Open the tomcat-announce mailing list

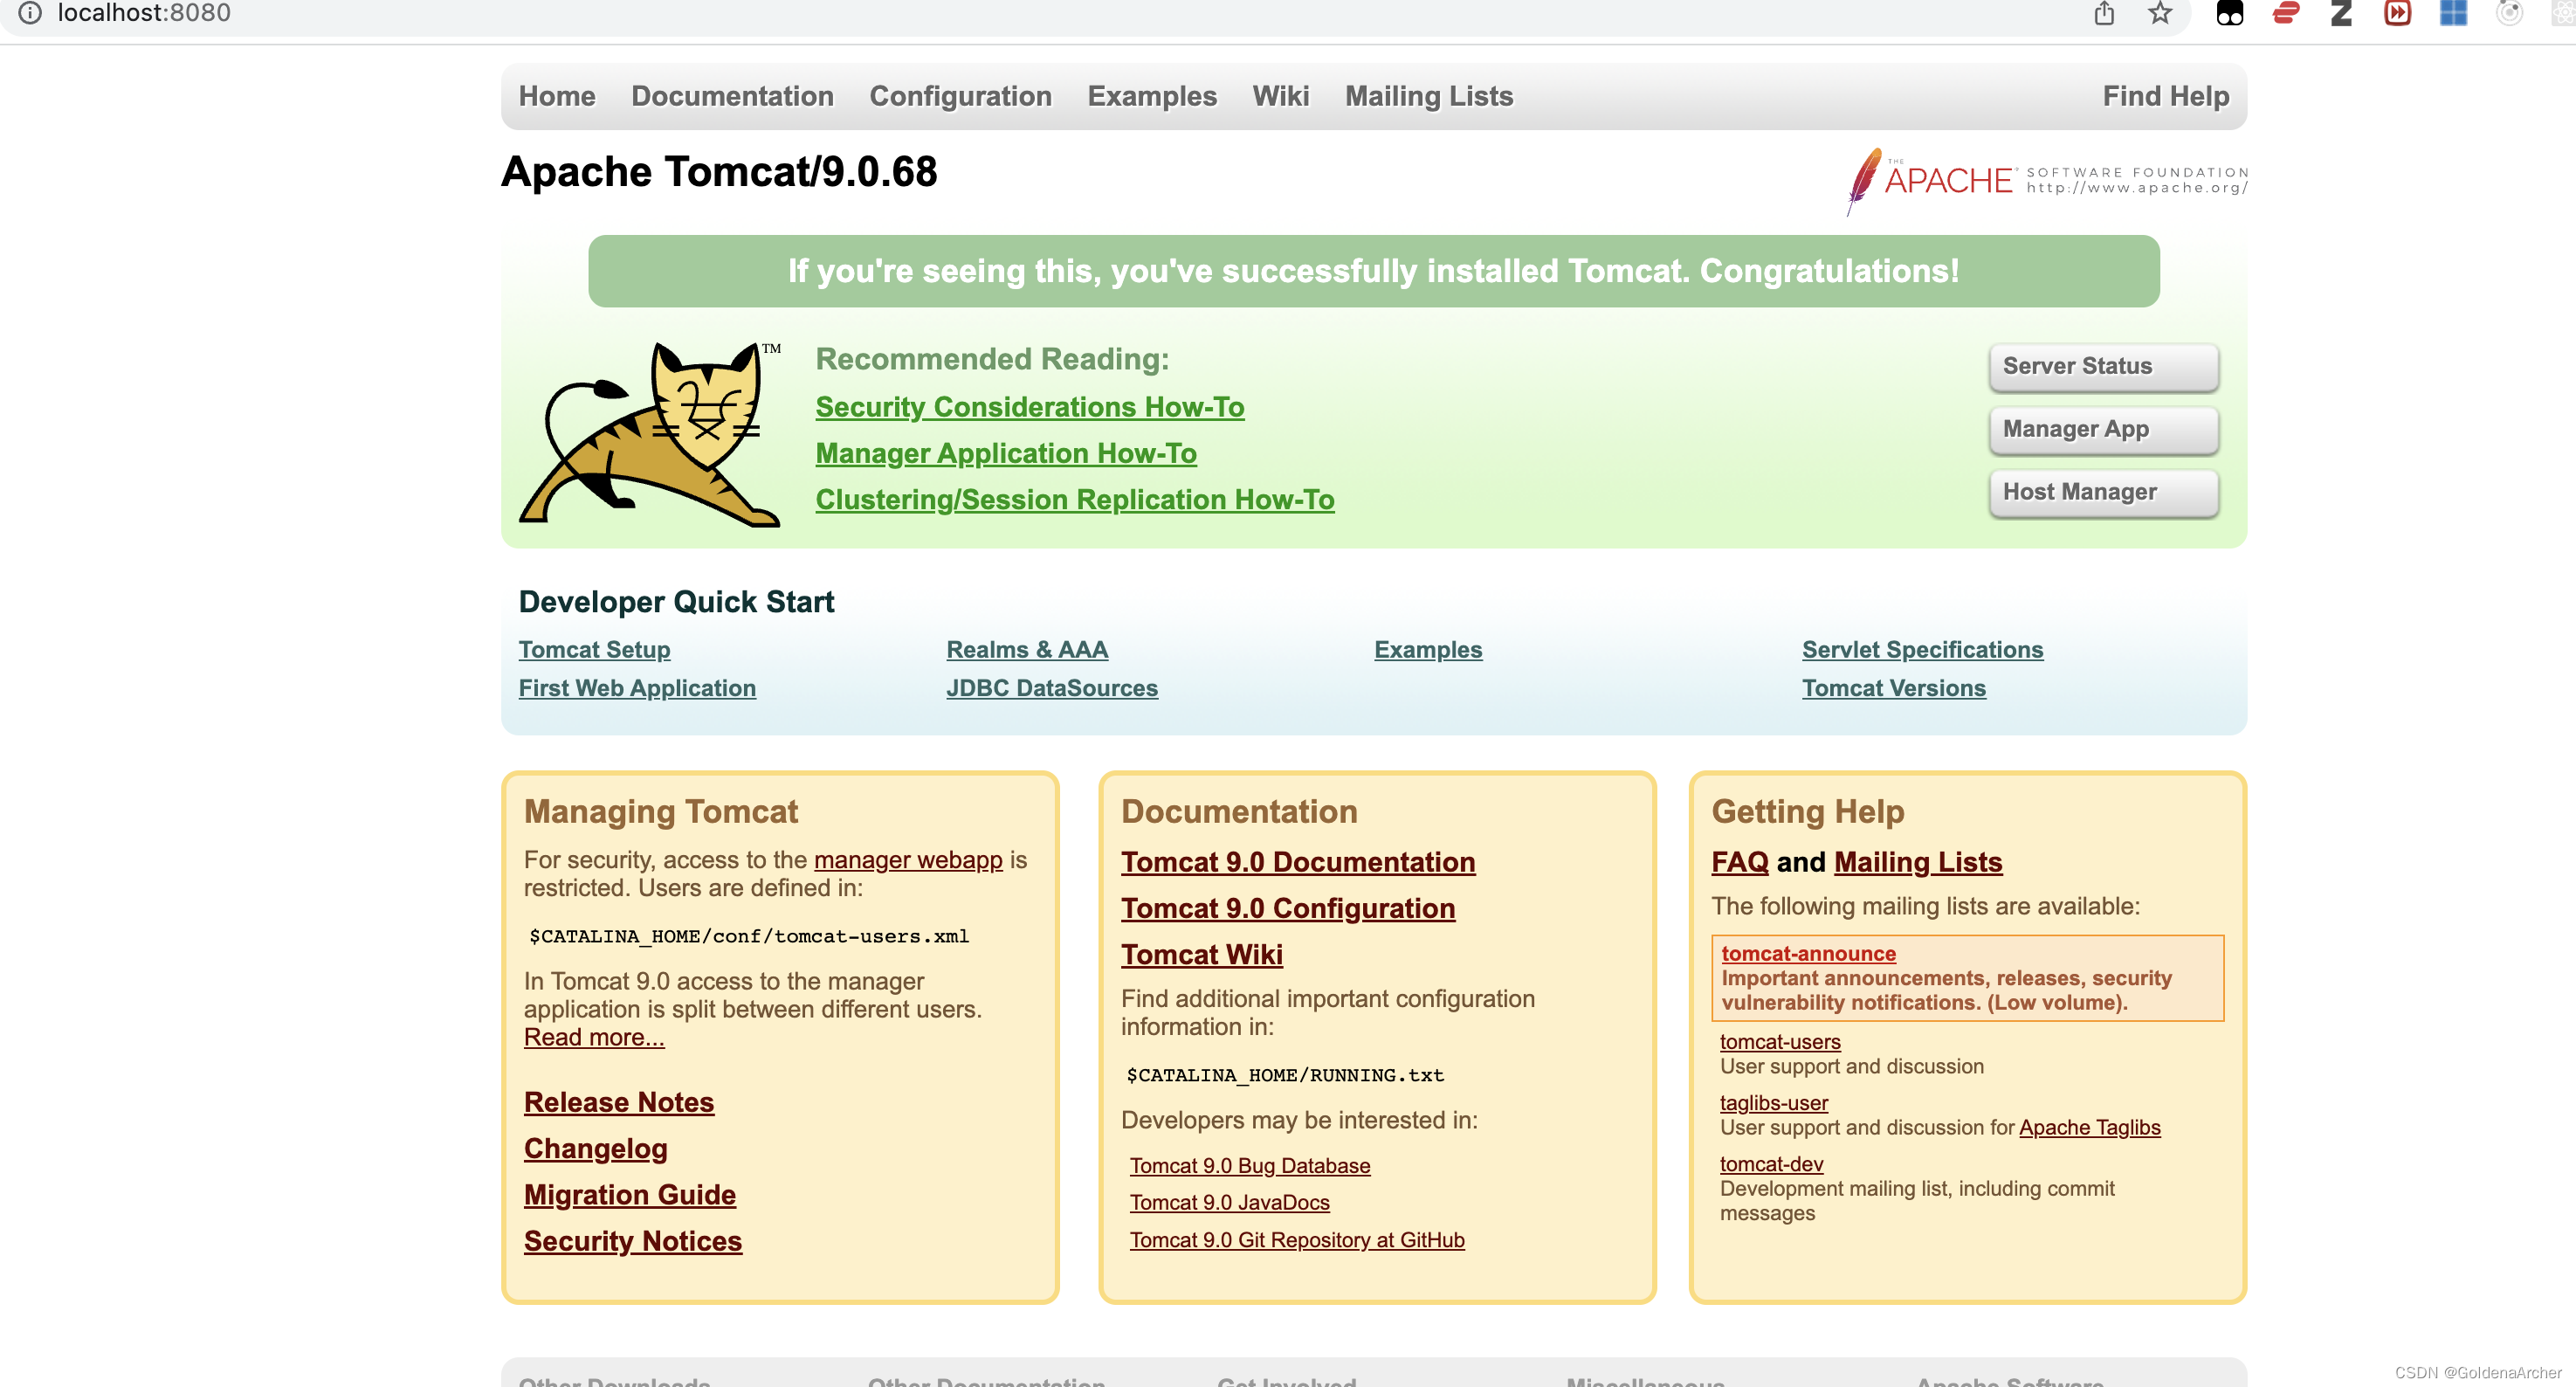coord(1808,953)
